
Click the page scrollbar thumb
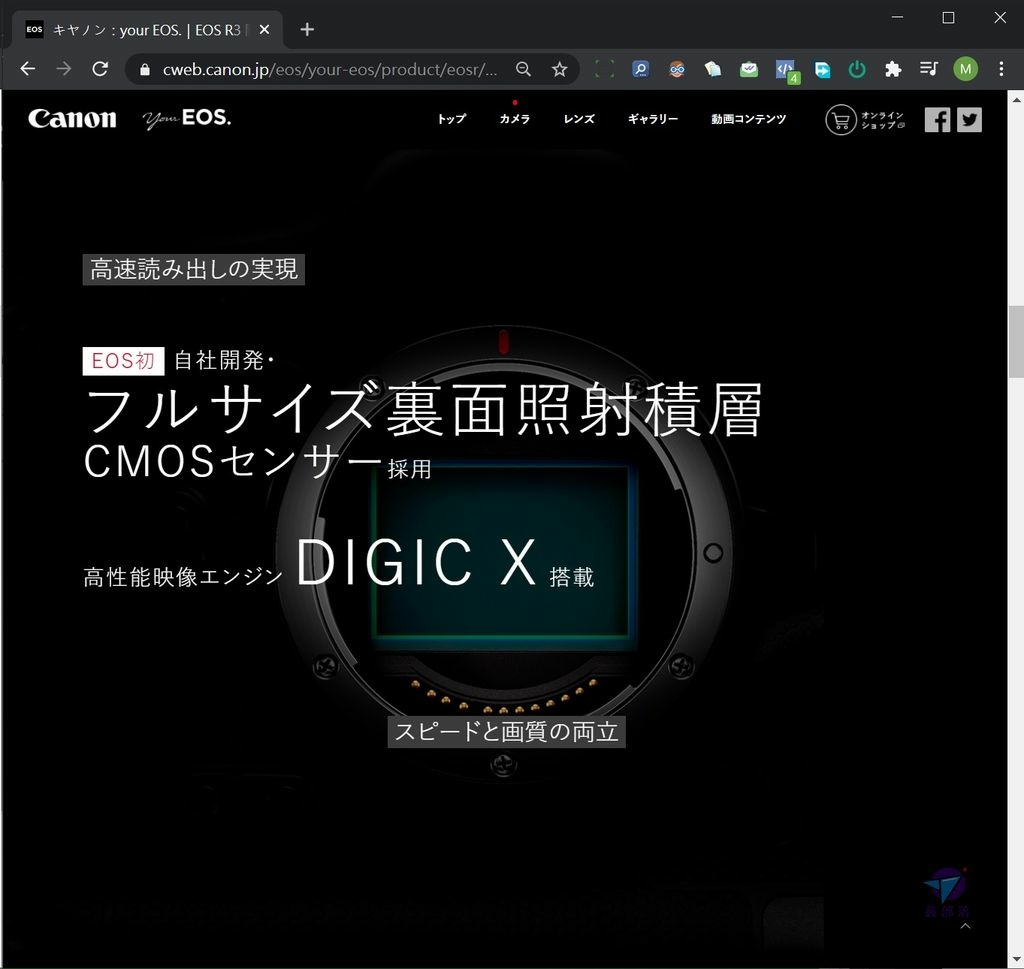pos(1016,342)
